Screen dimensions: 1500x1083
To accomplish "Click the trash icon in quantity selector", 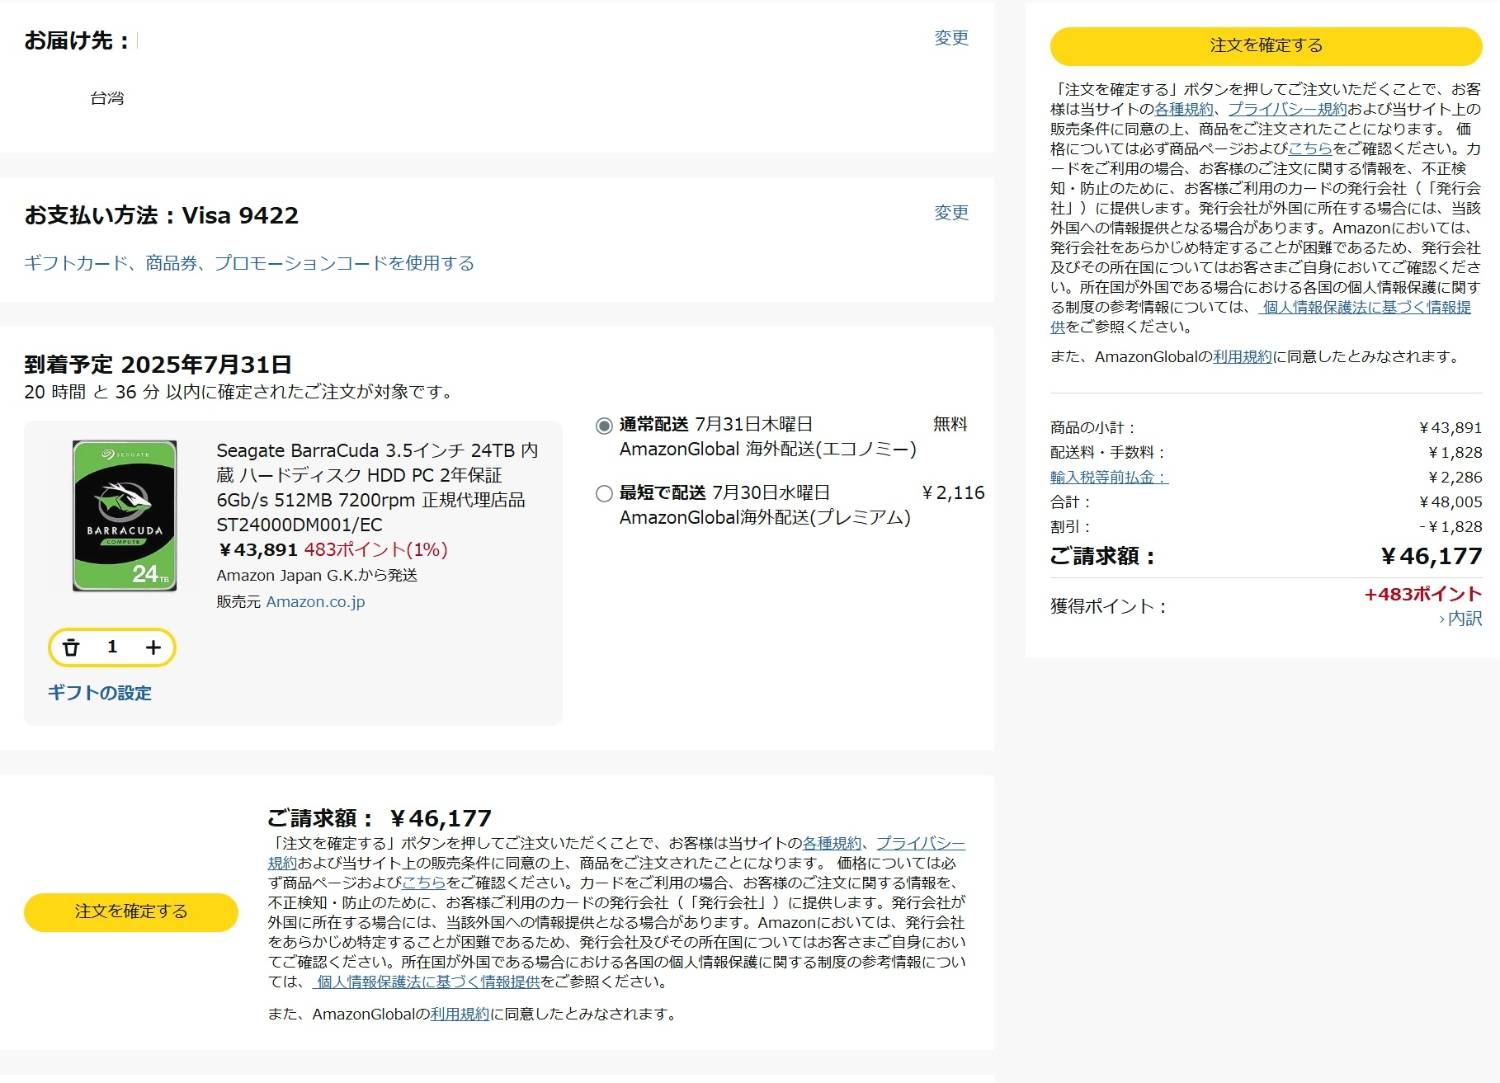I will click(71, 647).
